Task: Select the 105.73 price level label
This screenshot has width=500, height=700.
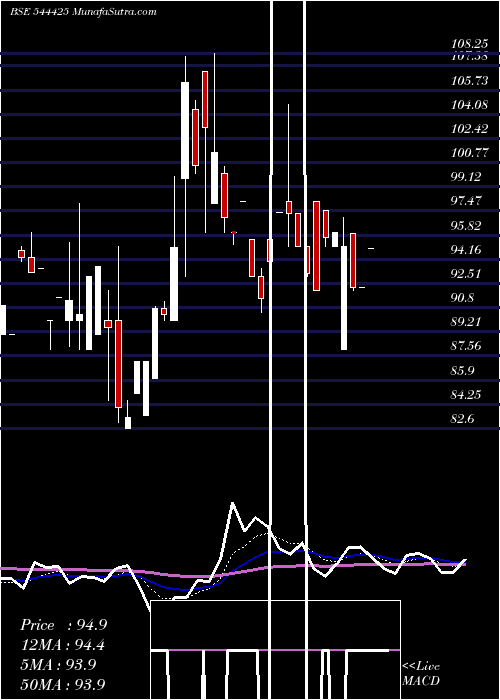Action: point(469,81)
